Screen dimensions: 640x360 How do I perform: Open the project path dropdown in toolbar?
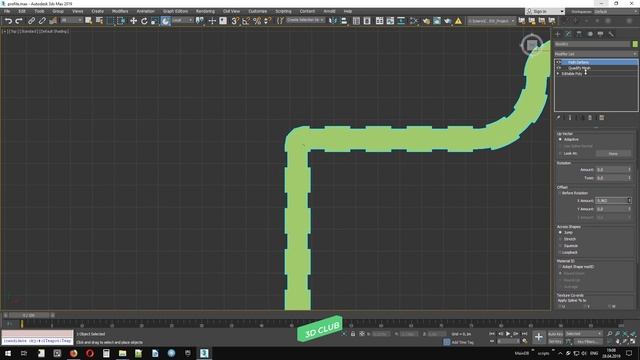[491, 21]
